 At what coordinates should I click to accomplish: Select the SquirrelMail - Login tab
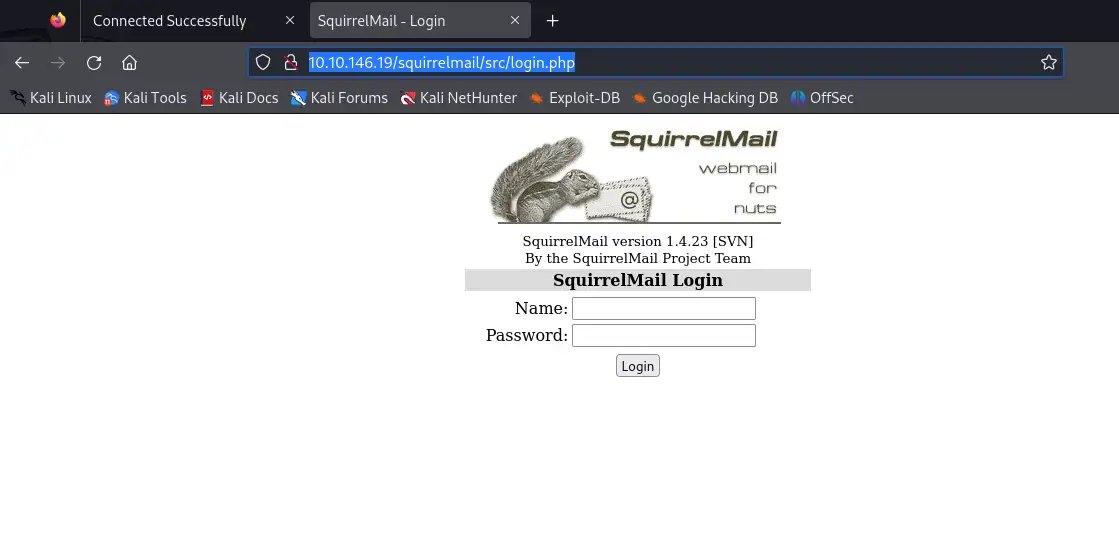point(381,21)
